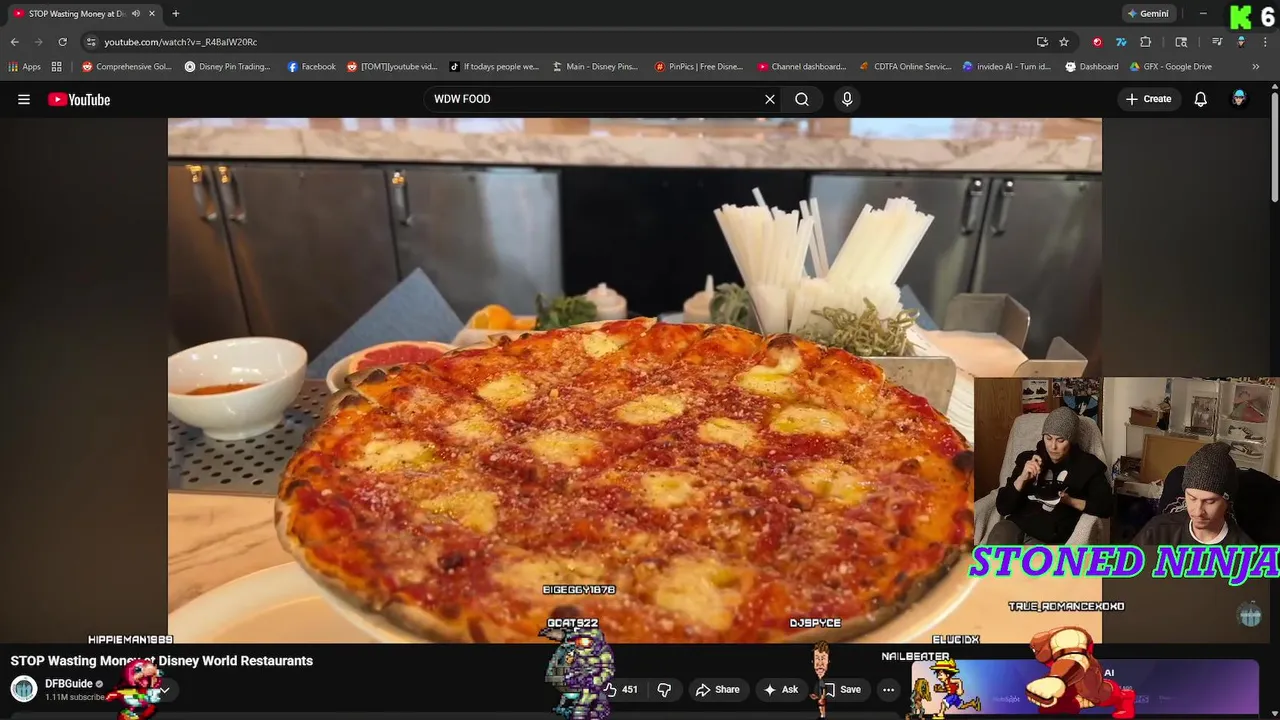Image resolution: width=1280 pixels, height=720 pixels.
Task: Go forward in browser history
Action: (x=38, y=42)
